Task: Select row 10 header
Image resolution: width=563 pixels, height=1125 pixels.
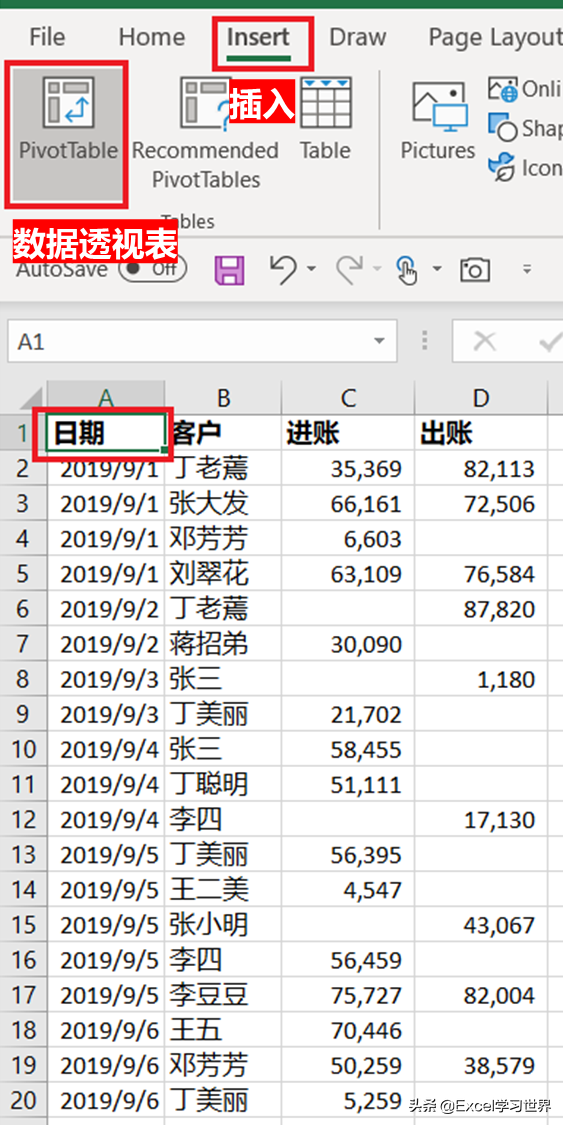Action: [23, 750]
